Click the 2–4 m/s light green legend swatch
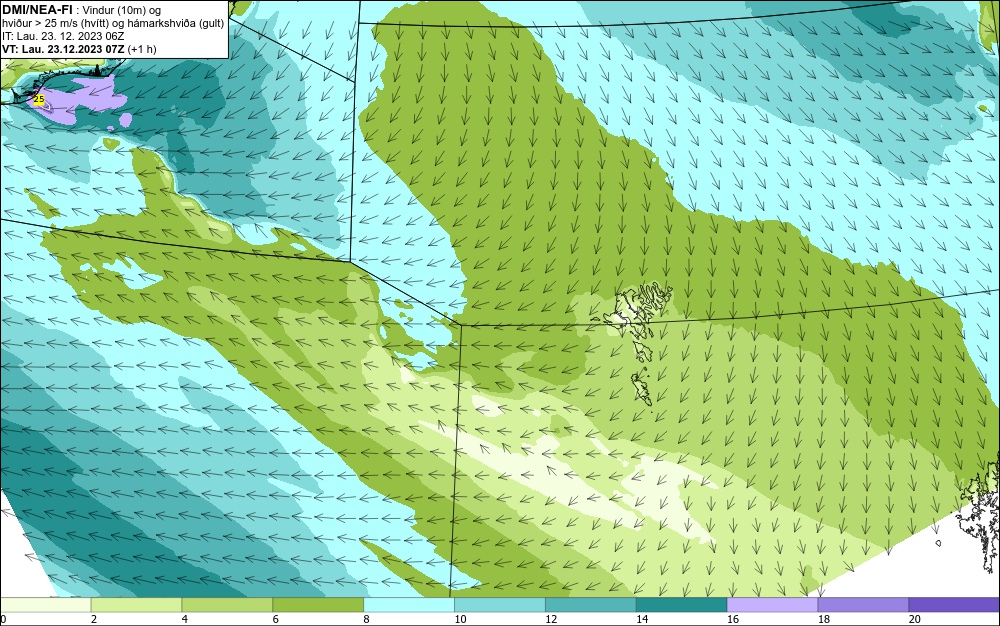1000x626 pixels. (x=136, y=604)
